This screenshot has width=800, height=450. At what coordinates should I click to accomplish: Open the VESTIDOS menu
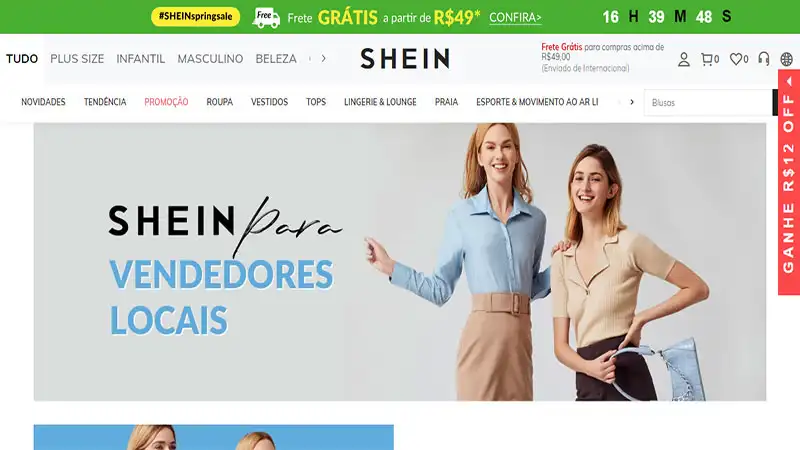point(269,102)
